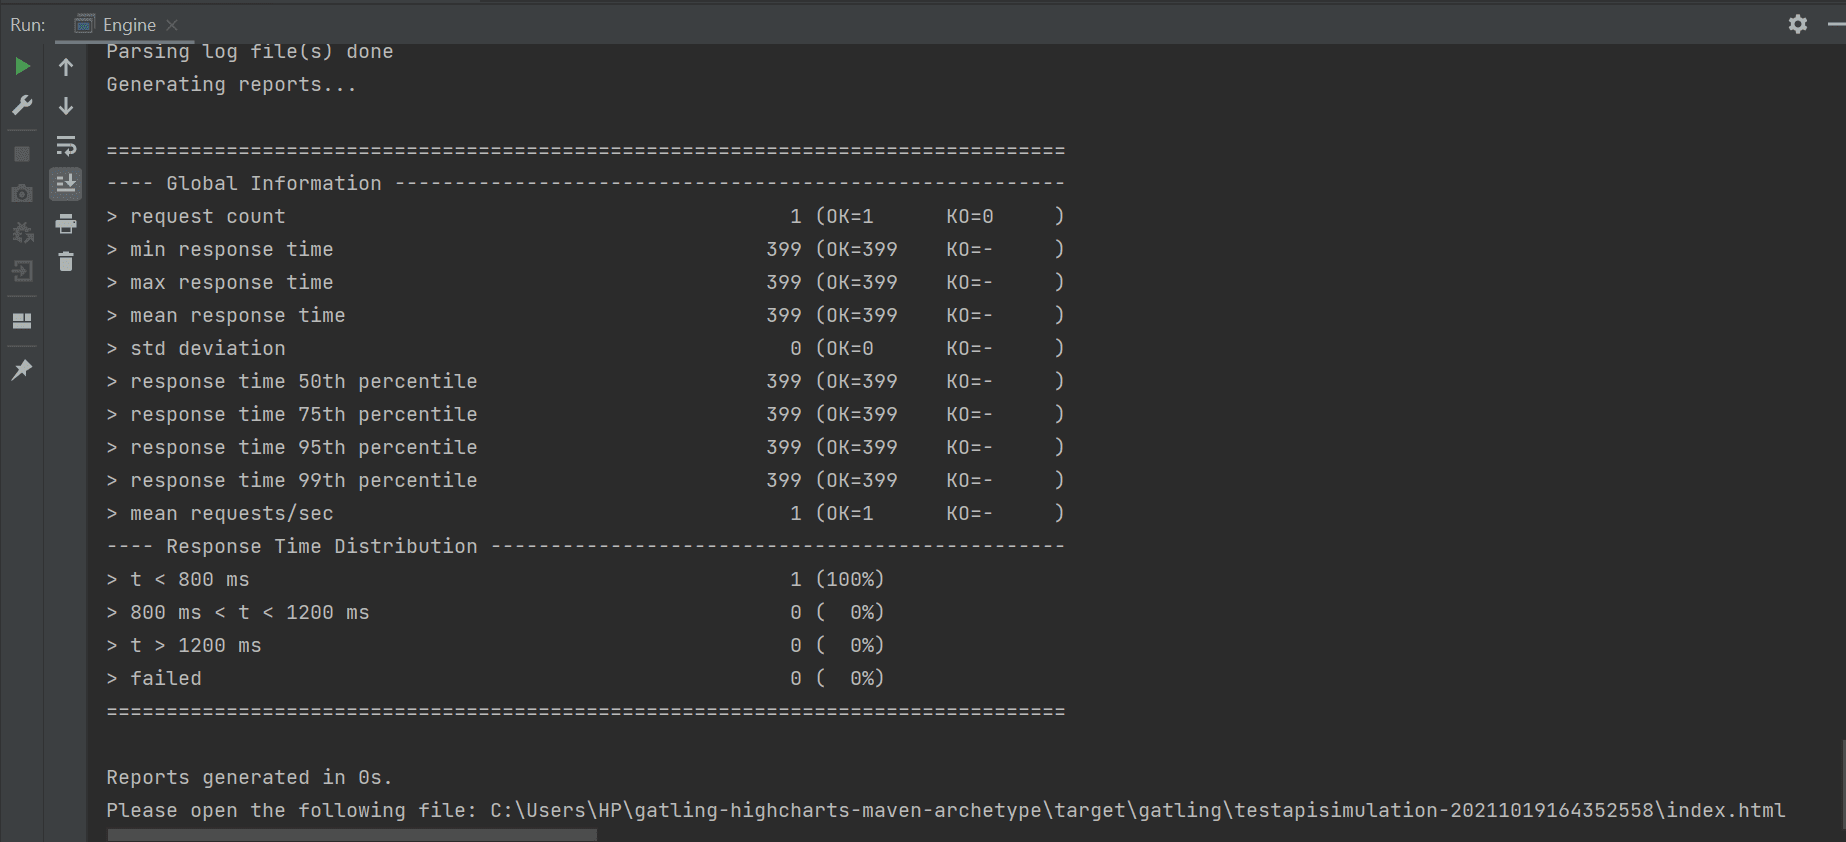Open Run tool window gear options
Viewport: 1846px width, 842px height.
pyautogui.click(x=1797, y=24)
